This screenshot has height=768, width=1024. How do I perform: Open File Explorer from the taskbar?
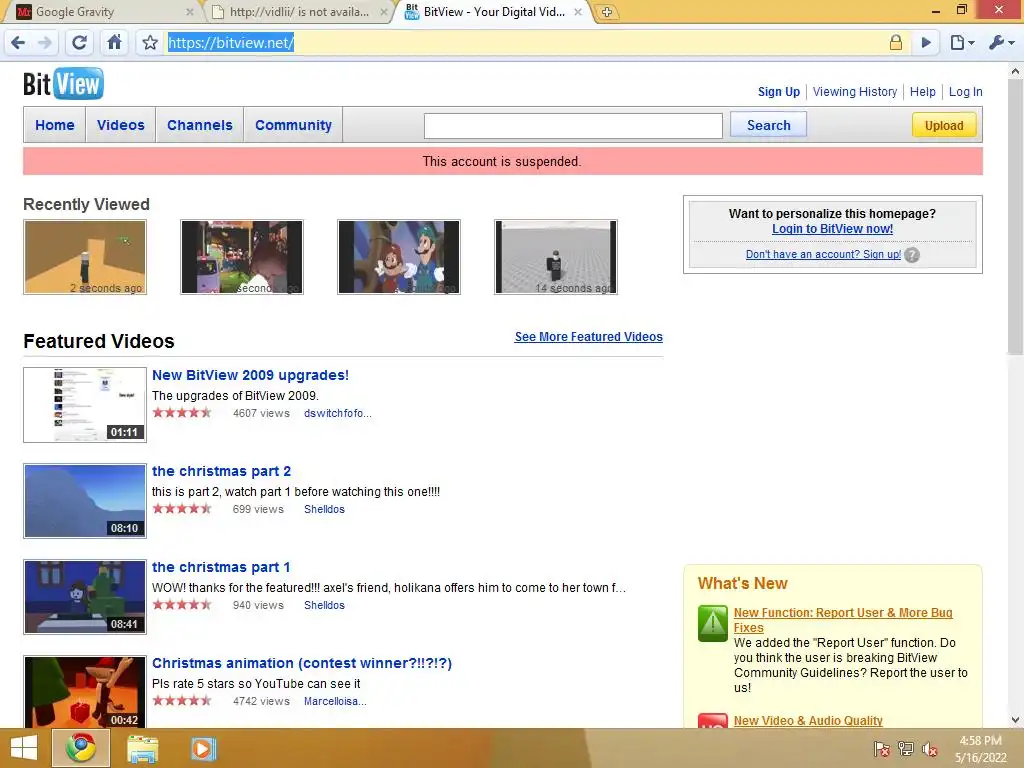point(142,748)
